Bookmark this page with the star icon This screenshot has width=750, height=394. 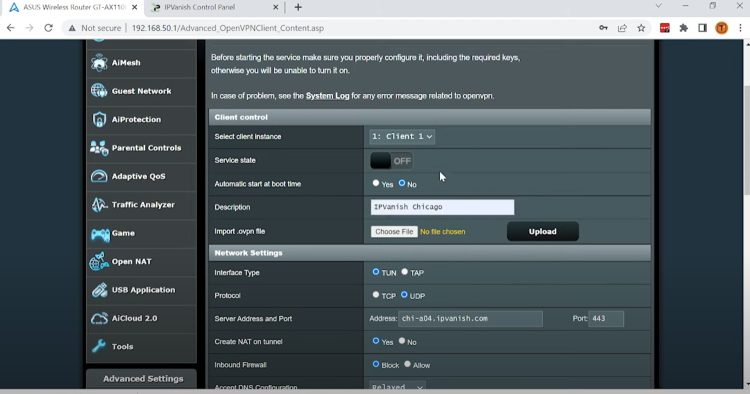(x=641, y=28)
